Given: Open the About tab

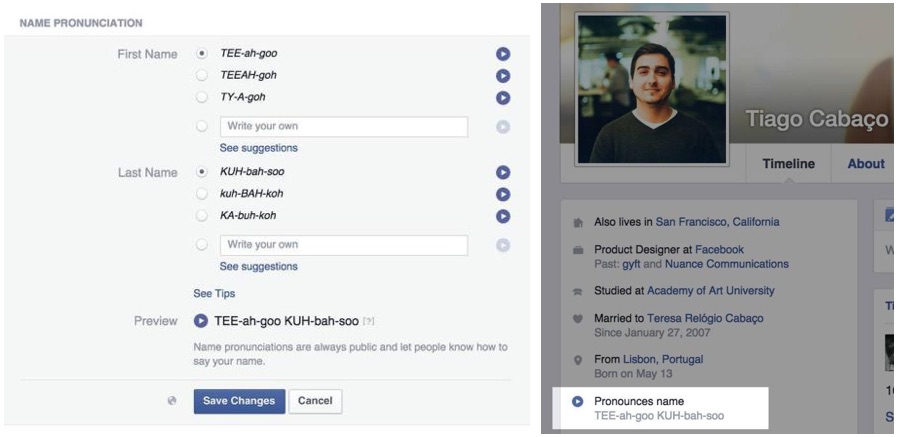Looking at the screenshot, I should click(866, 164).
